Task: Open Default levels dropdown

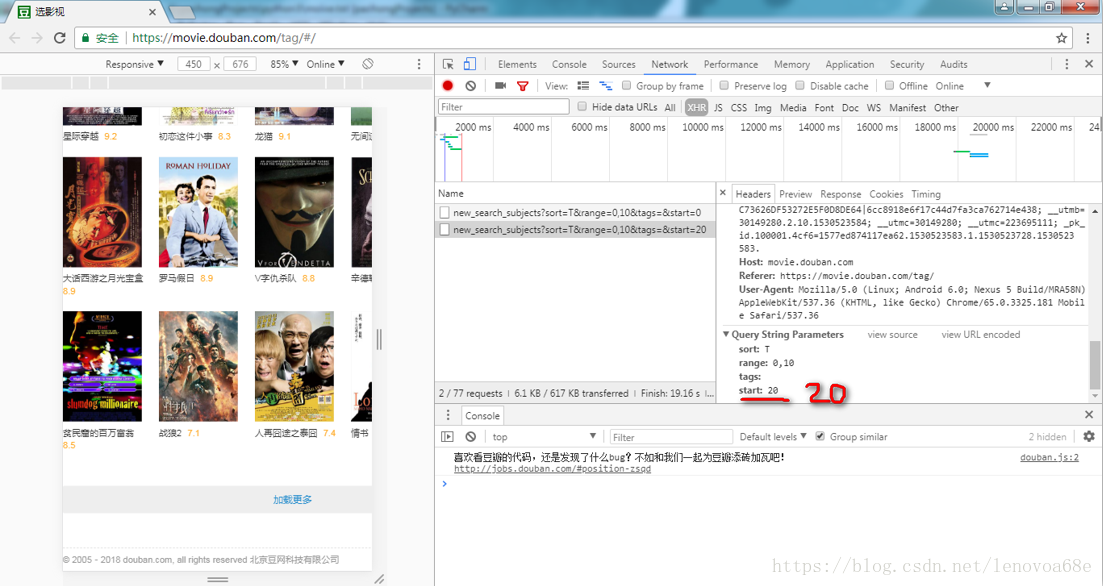Action: point(773,437)
